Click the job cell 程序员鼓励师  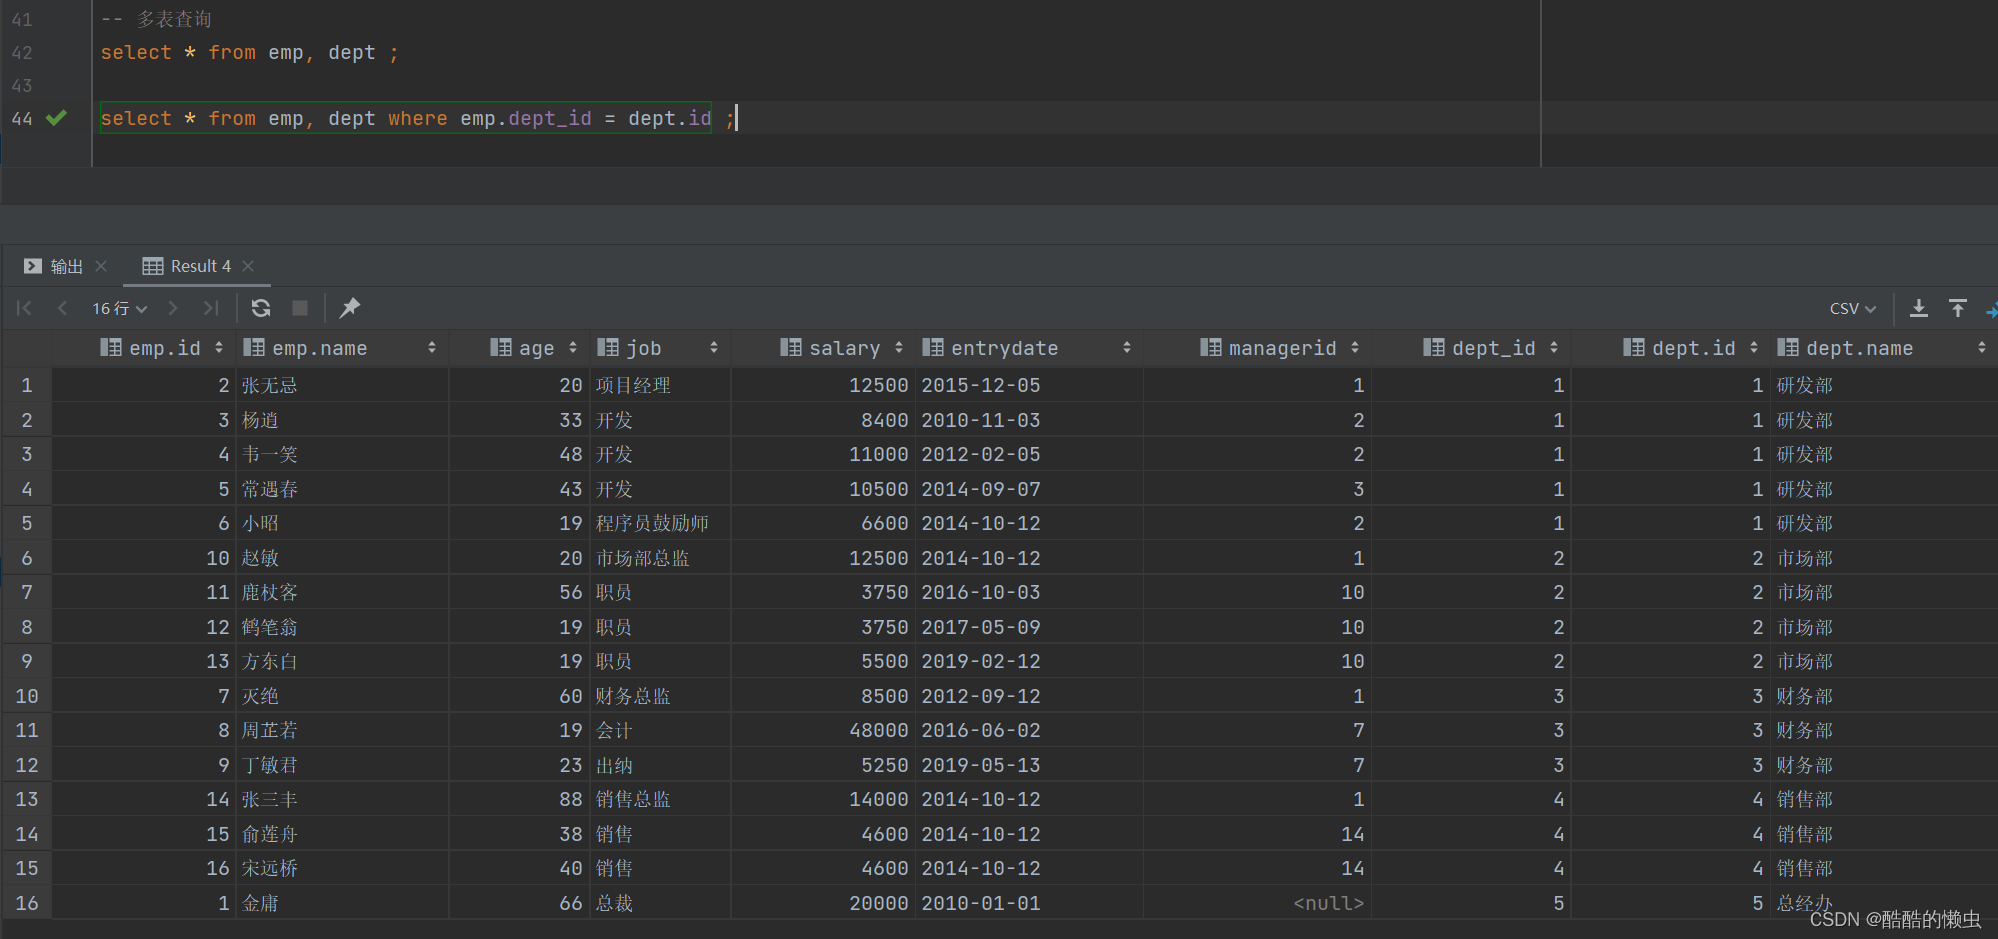(660, 523)
